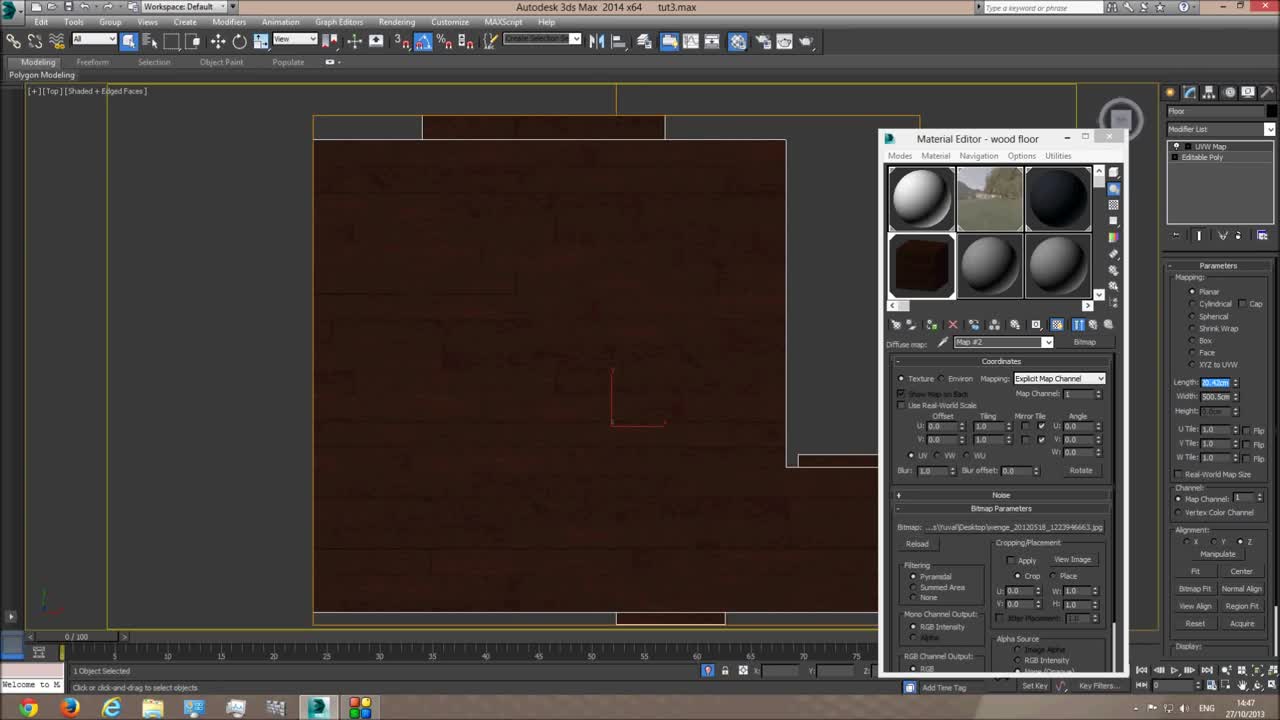Screen dimensions: 1280x720
Task: Open the Graph Editors menu
Action: click(x=339, y=22)
